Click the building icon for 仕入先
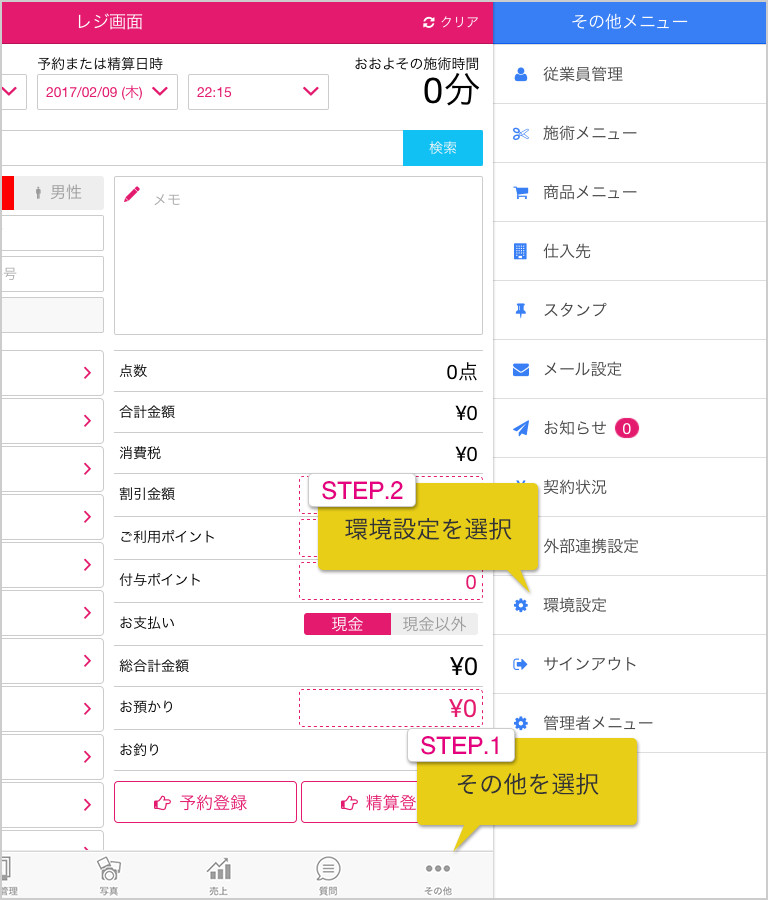The image size is (768, 900). tap(520, 251)
